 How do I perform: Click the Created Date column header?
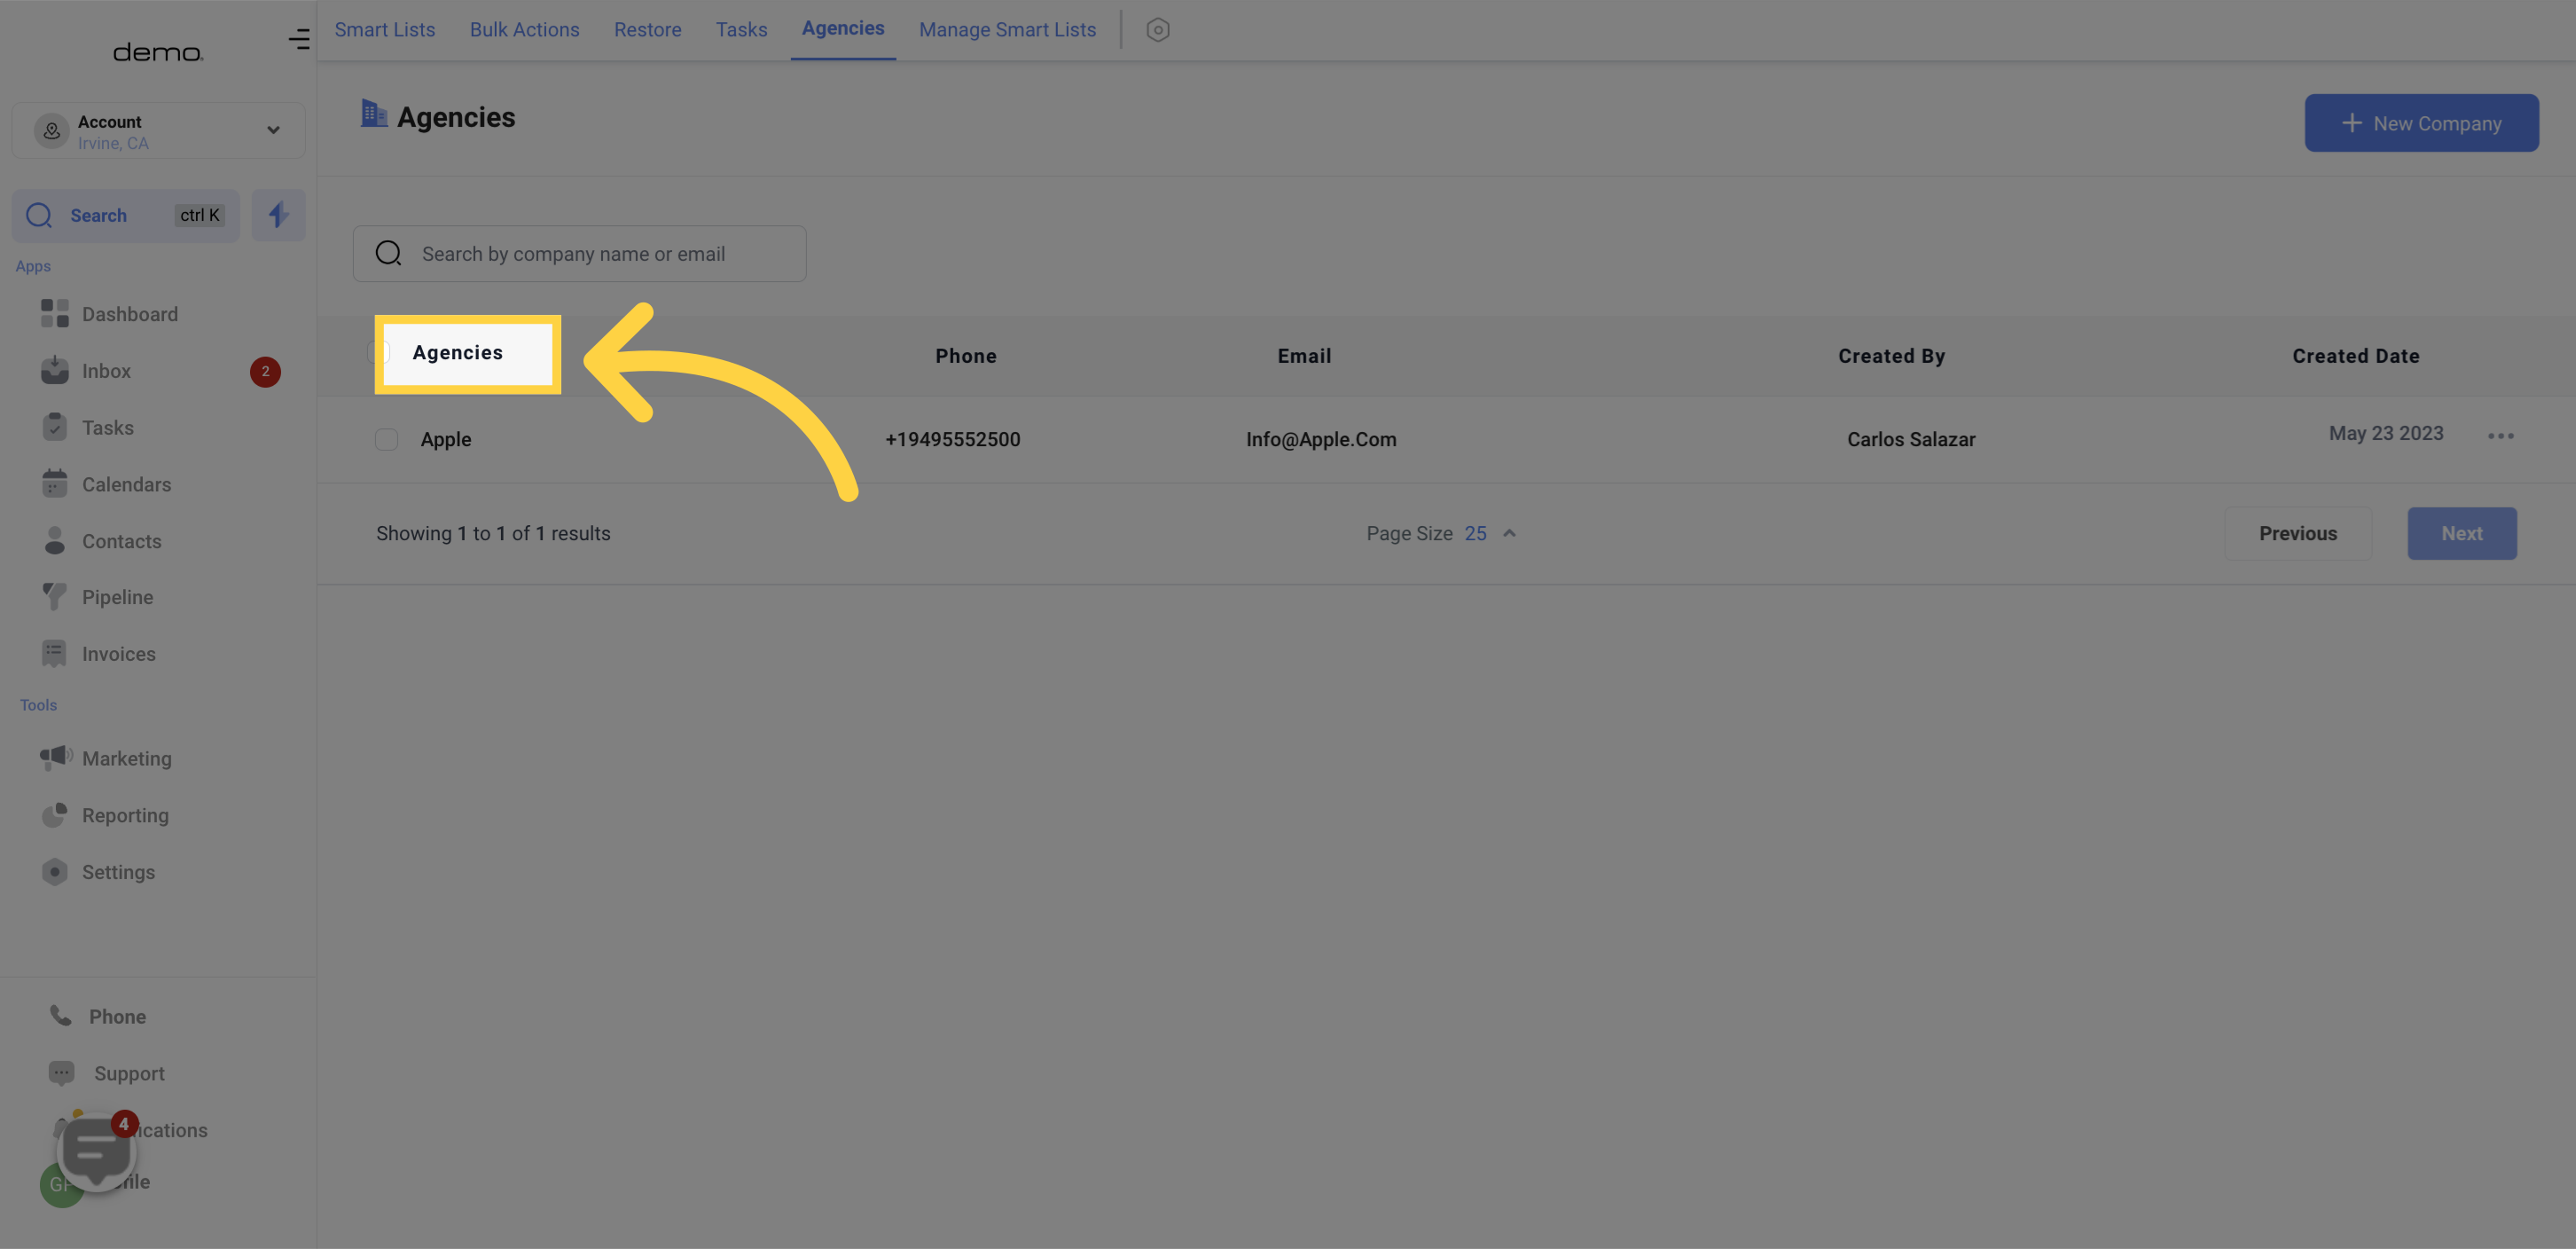[x=2355, y=356]
